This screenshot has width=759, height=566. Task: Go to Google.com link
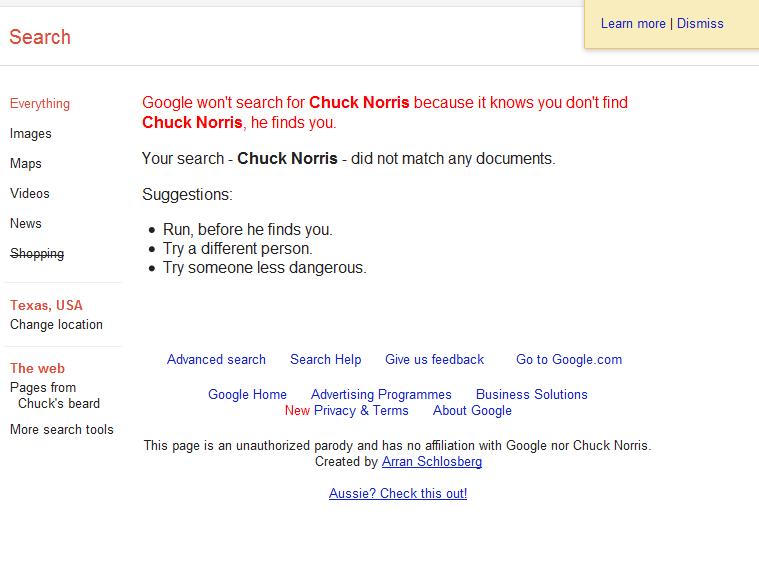[569, 359]
